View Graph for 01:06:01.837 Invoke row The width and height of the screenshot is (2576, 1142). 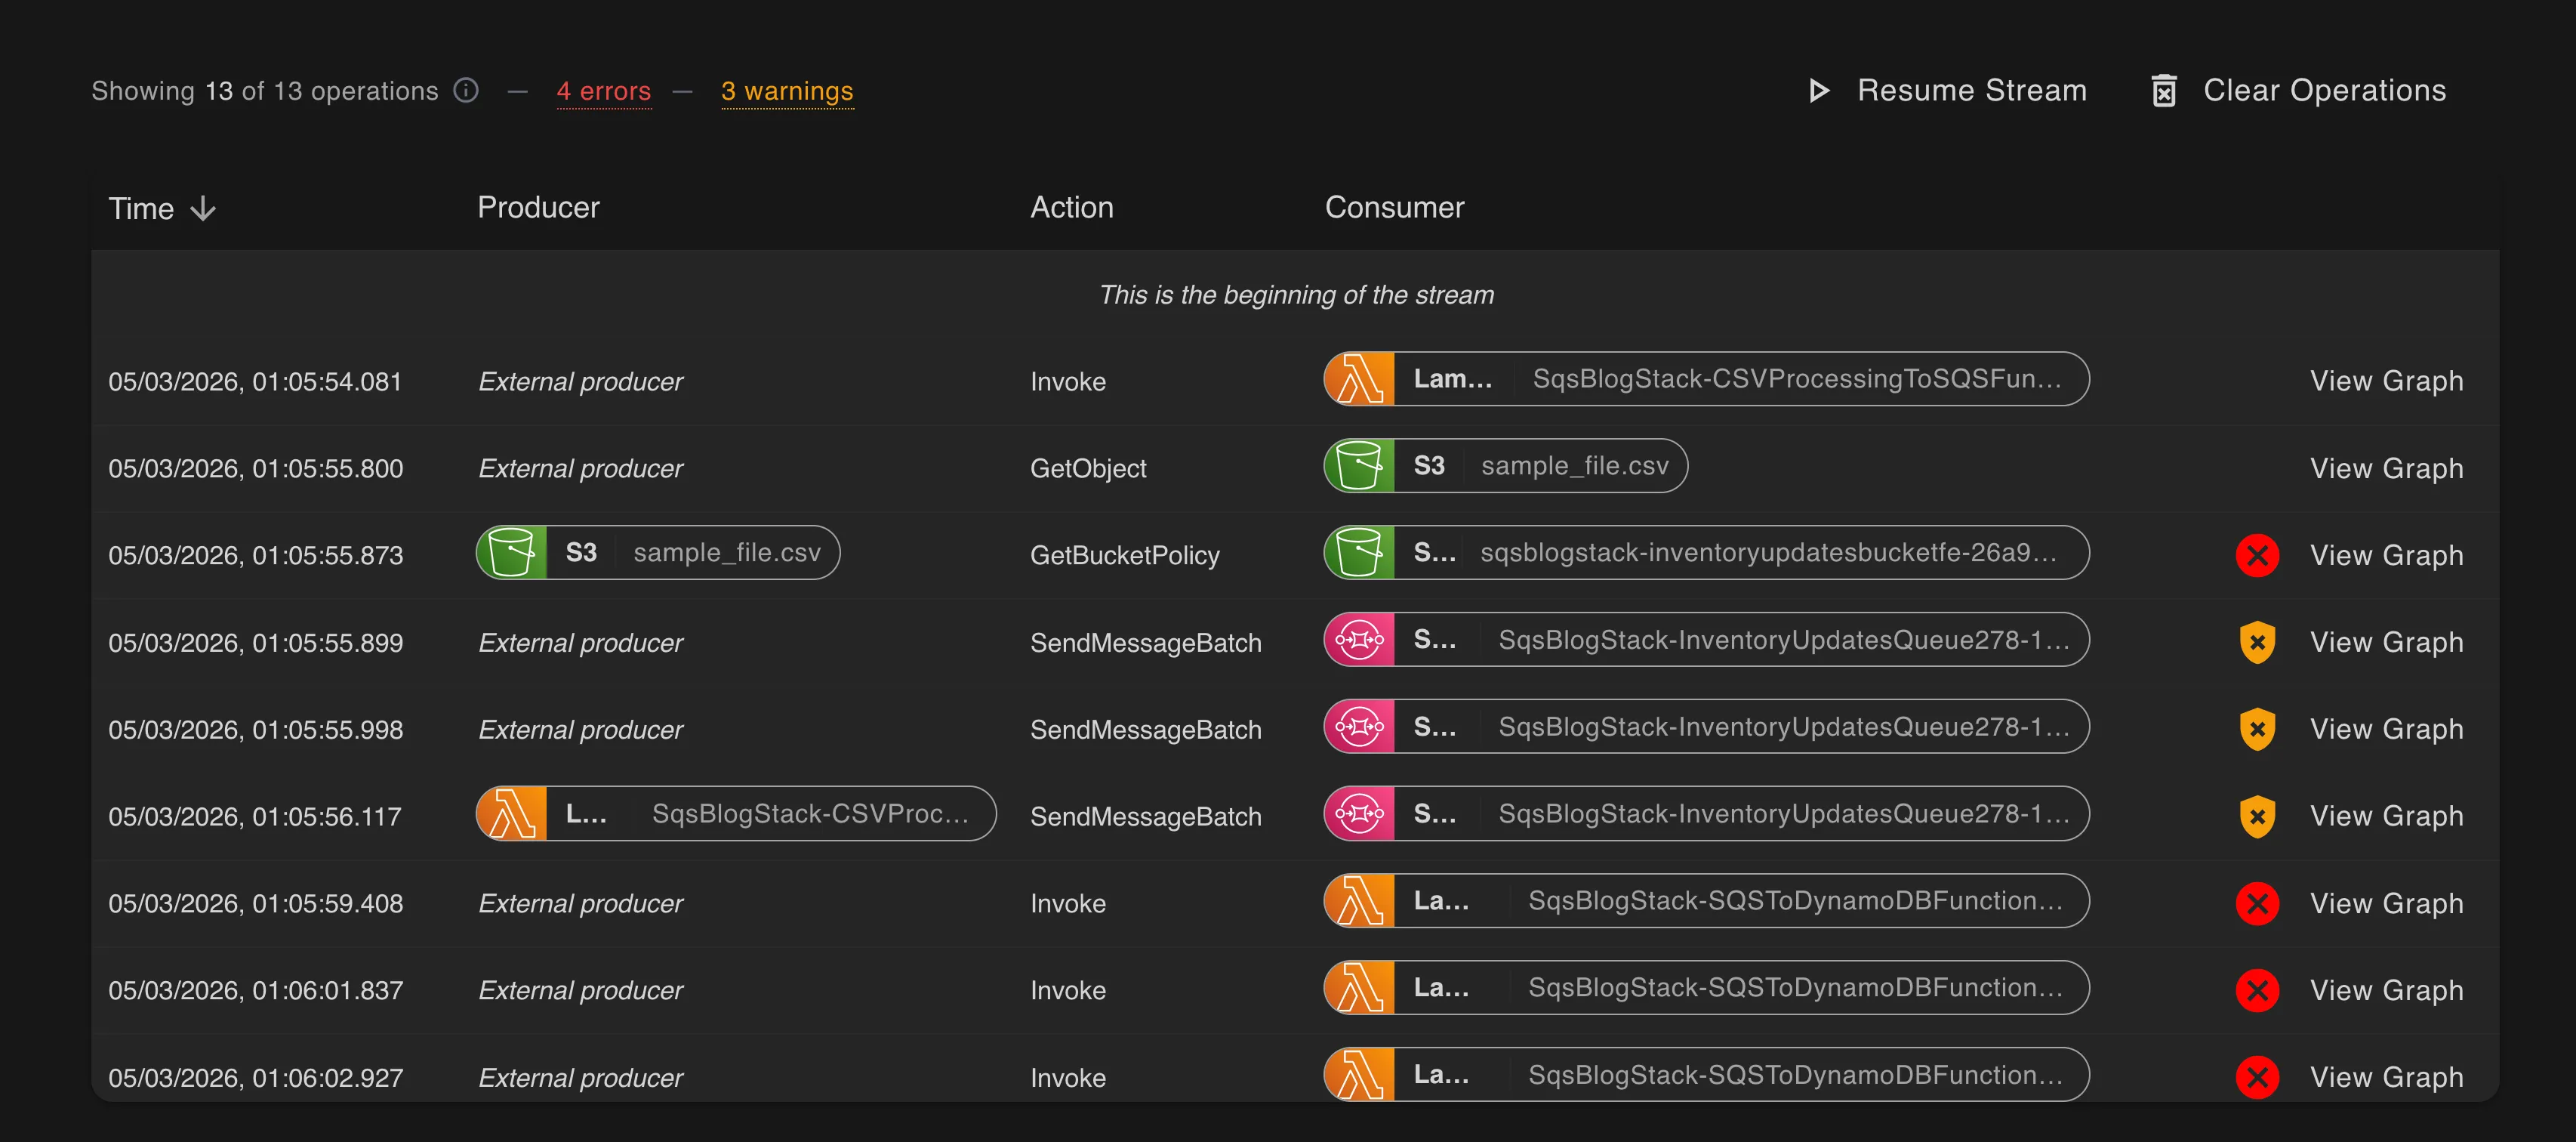tap(2386, 990)
